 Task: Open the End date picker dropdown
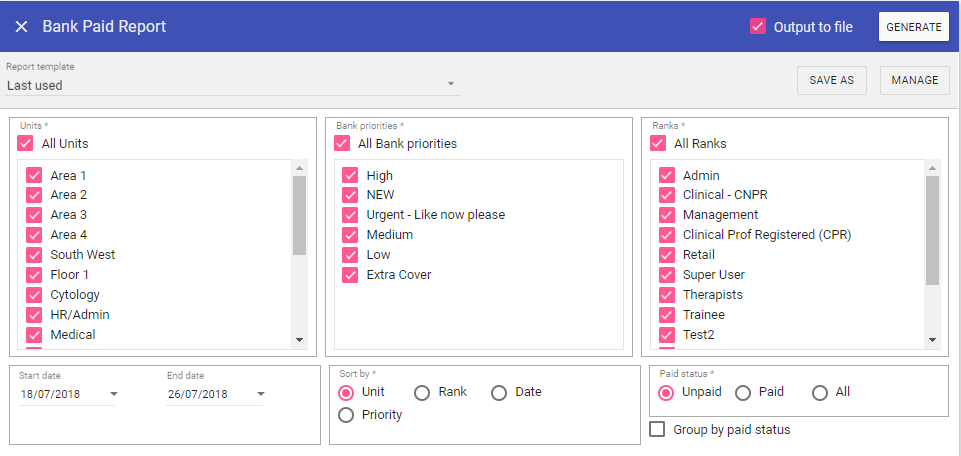[x=260, y=394]
